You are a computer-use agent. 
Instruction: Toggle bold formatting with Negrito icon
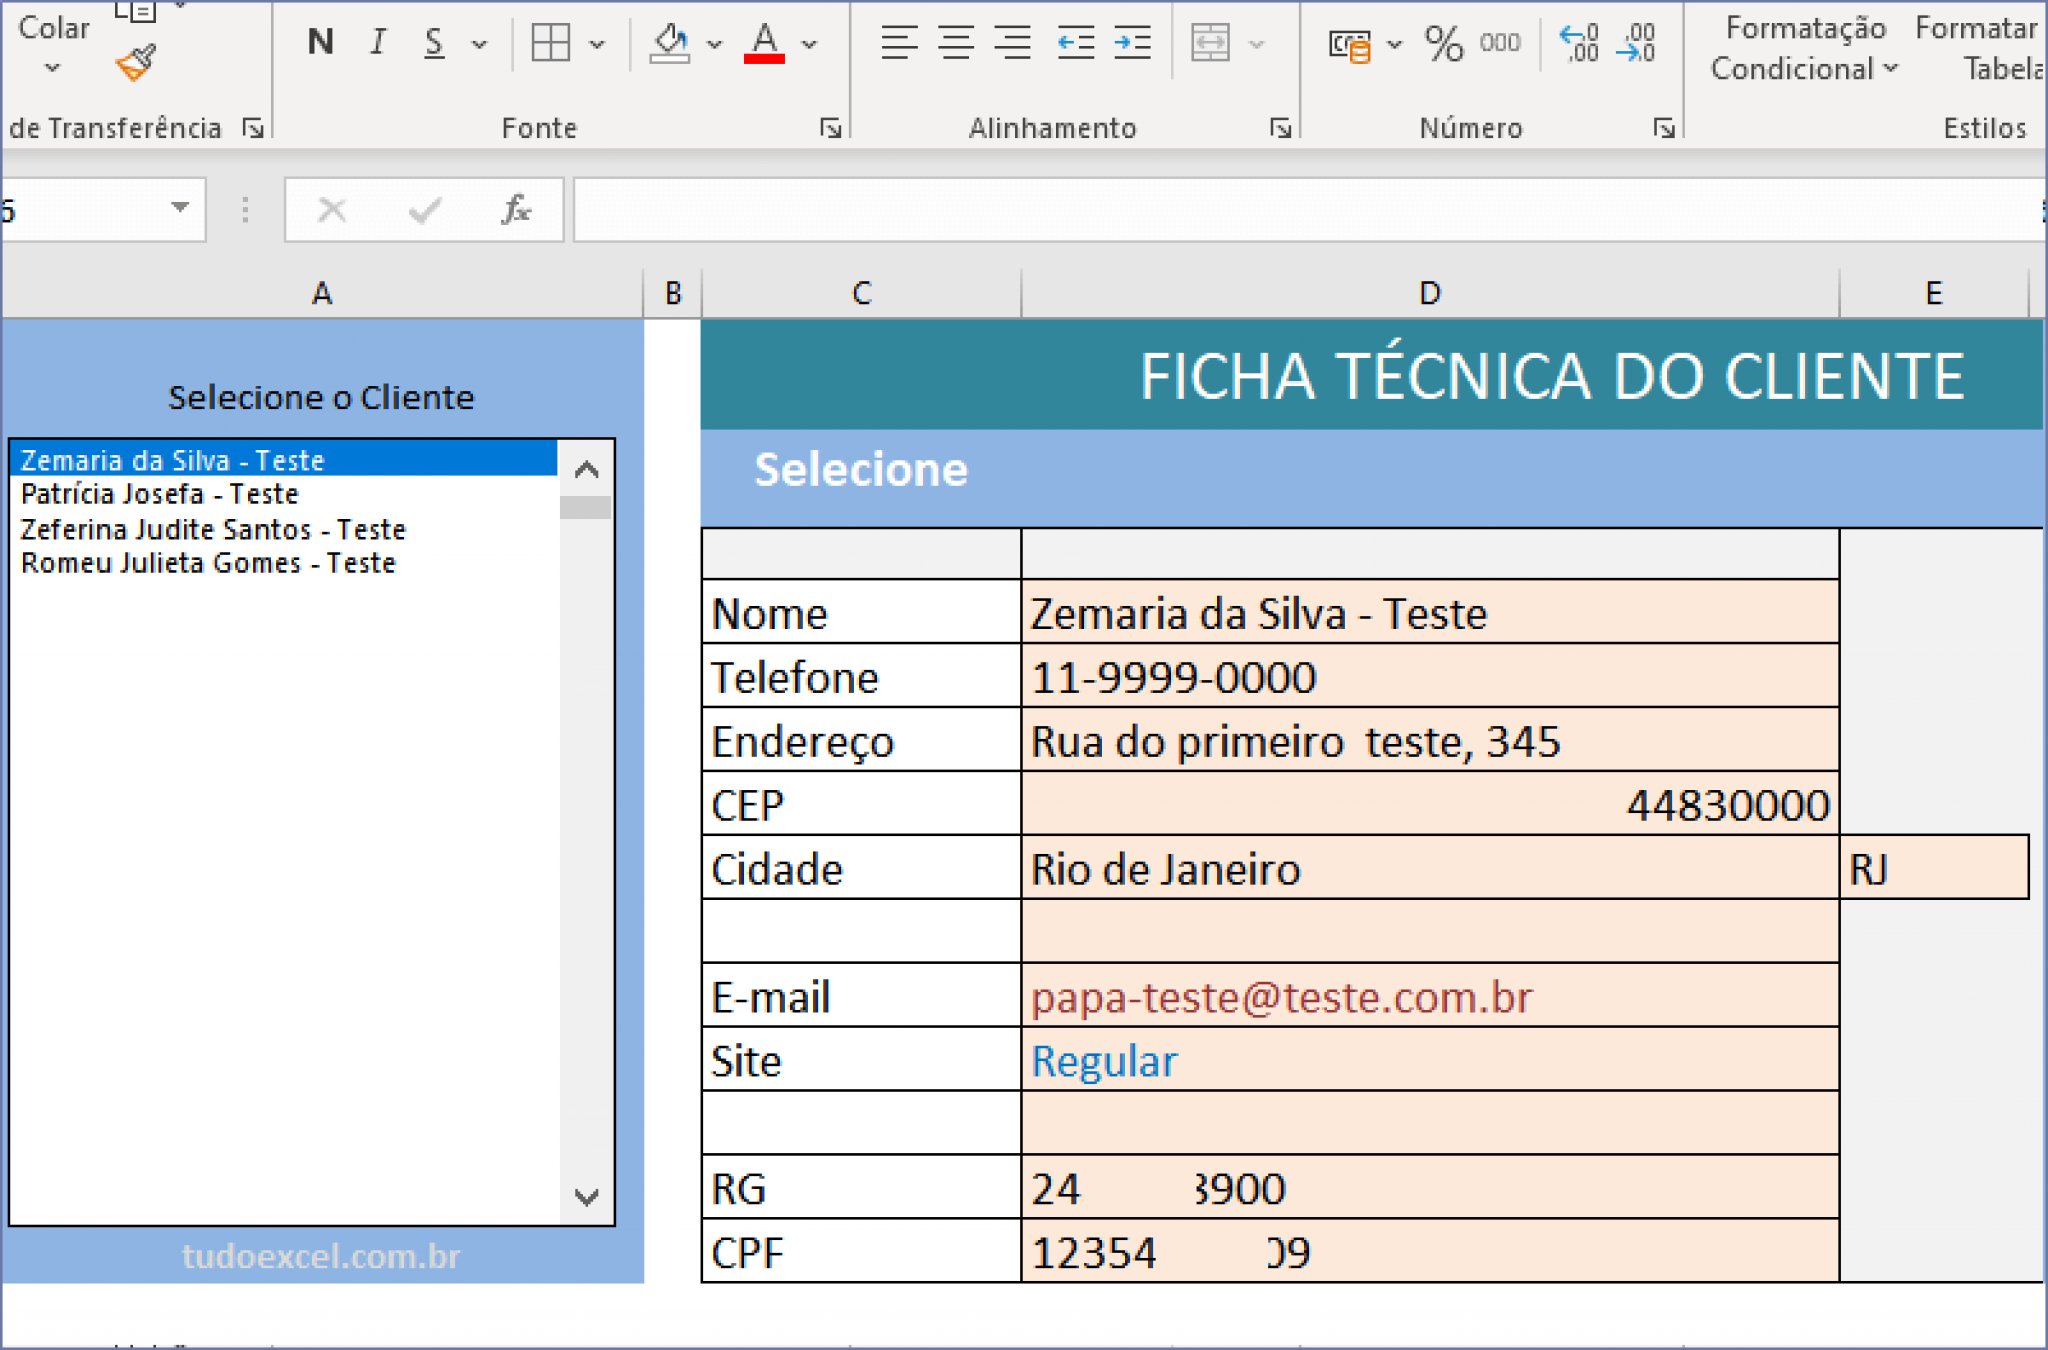coord(320,42)
